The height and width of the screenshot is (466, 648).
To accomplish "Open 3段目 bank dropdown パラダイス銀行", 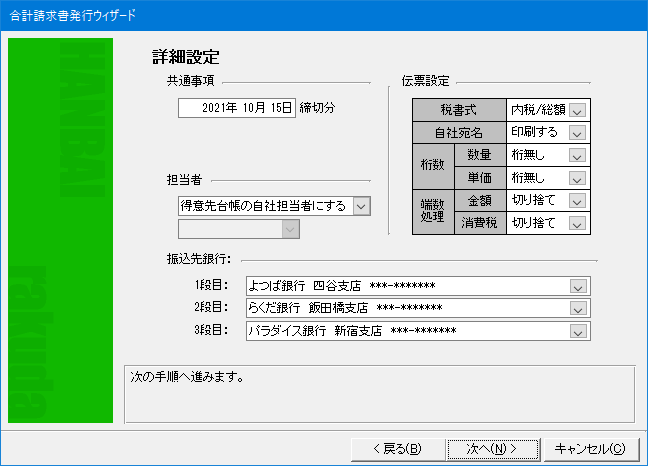I will coord(418,331).
